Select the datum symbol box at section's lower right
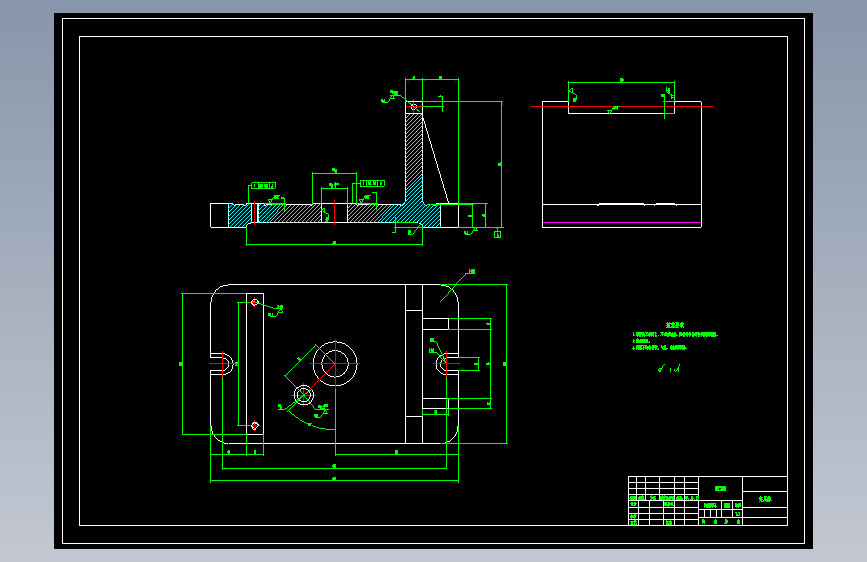This screenshot has width=867, height=562. click(x=497, y=235)
